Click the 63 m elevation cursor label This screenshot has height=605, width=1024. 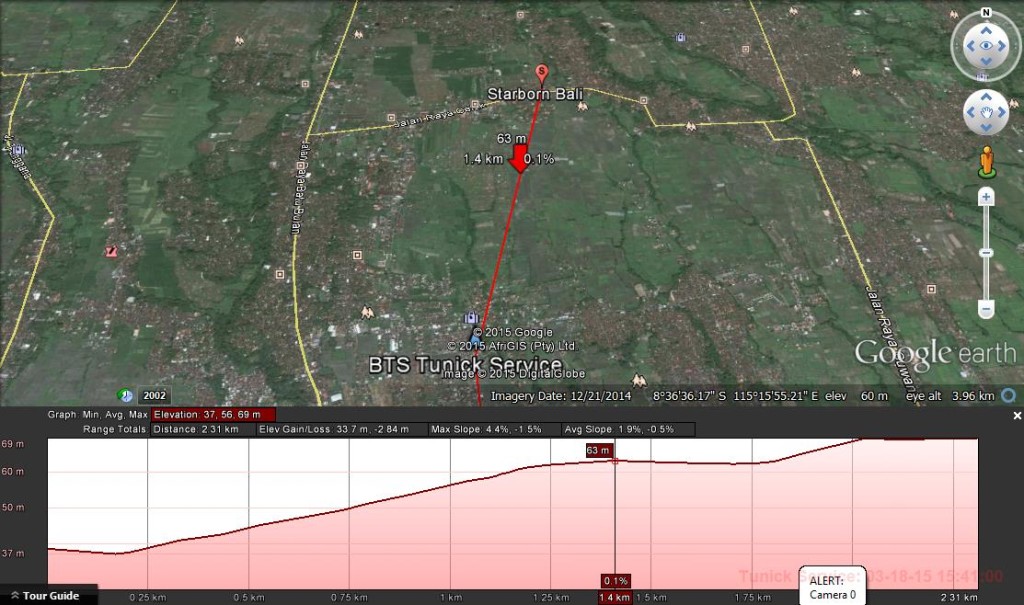[599, 450]
